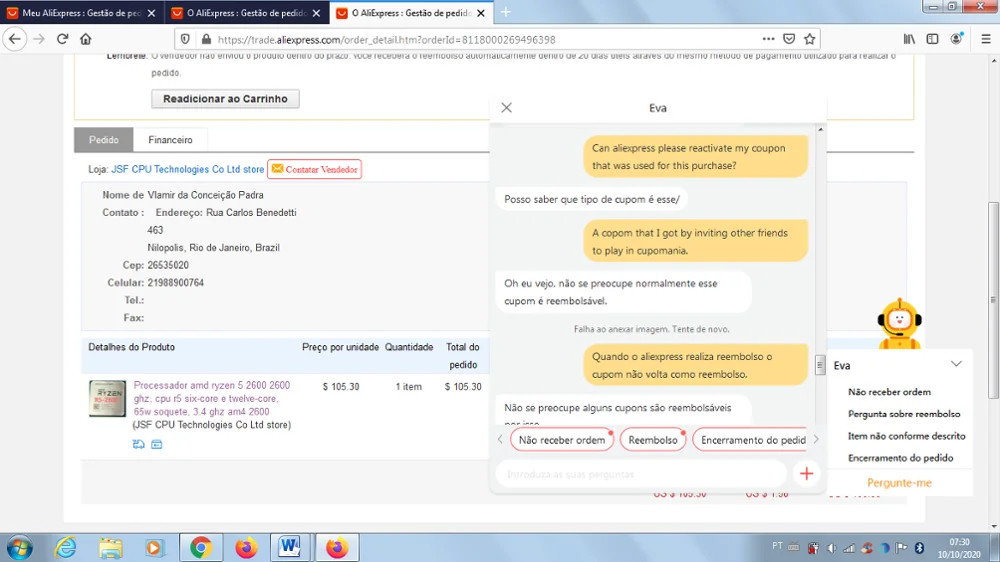The width and height of the screenshot is (1000, 562).
Task: Click the Bluetooth icon in system tray
Action: click(919, 548)
